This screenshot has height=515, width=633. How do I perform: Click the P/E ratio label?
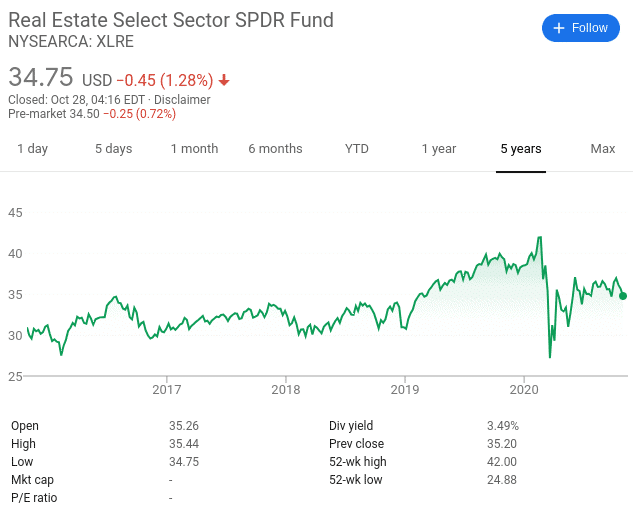point(34,498)
